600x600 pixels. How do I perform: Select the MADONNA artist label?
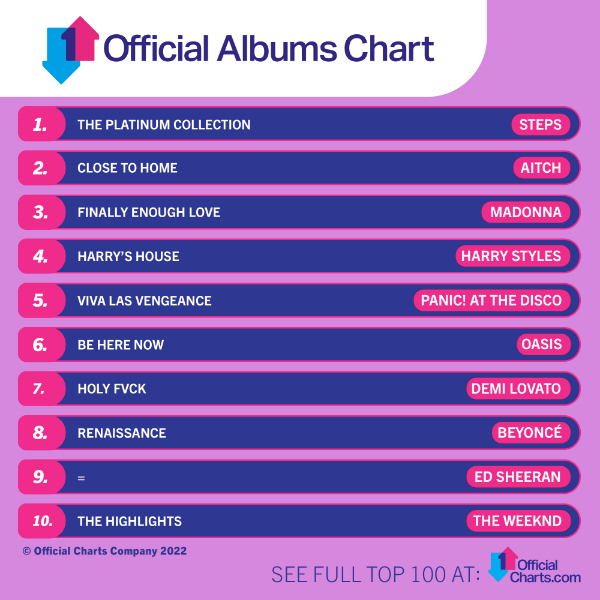point(526,212)
